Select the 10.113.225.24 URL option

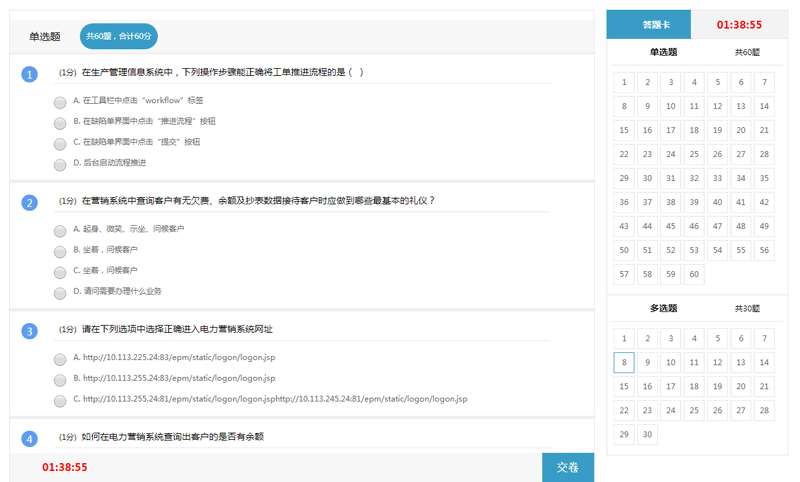point(60,358)
